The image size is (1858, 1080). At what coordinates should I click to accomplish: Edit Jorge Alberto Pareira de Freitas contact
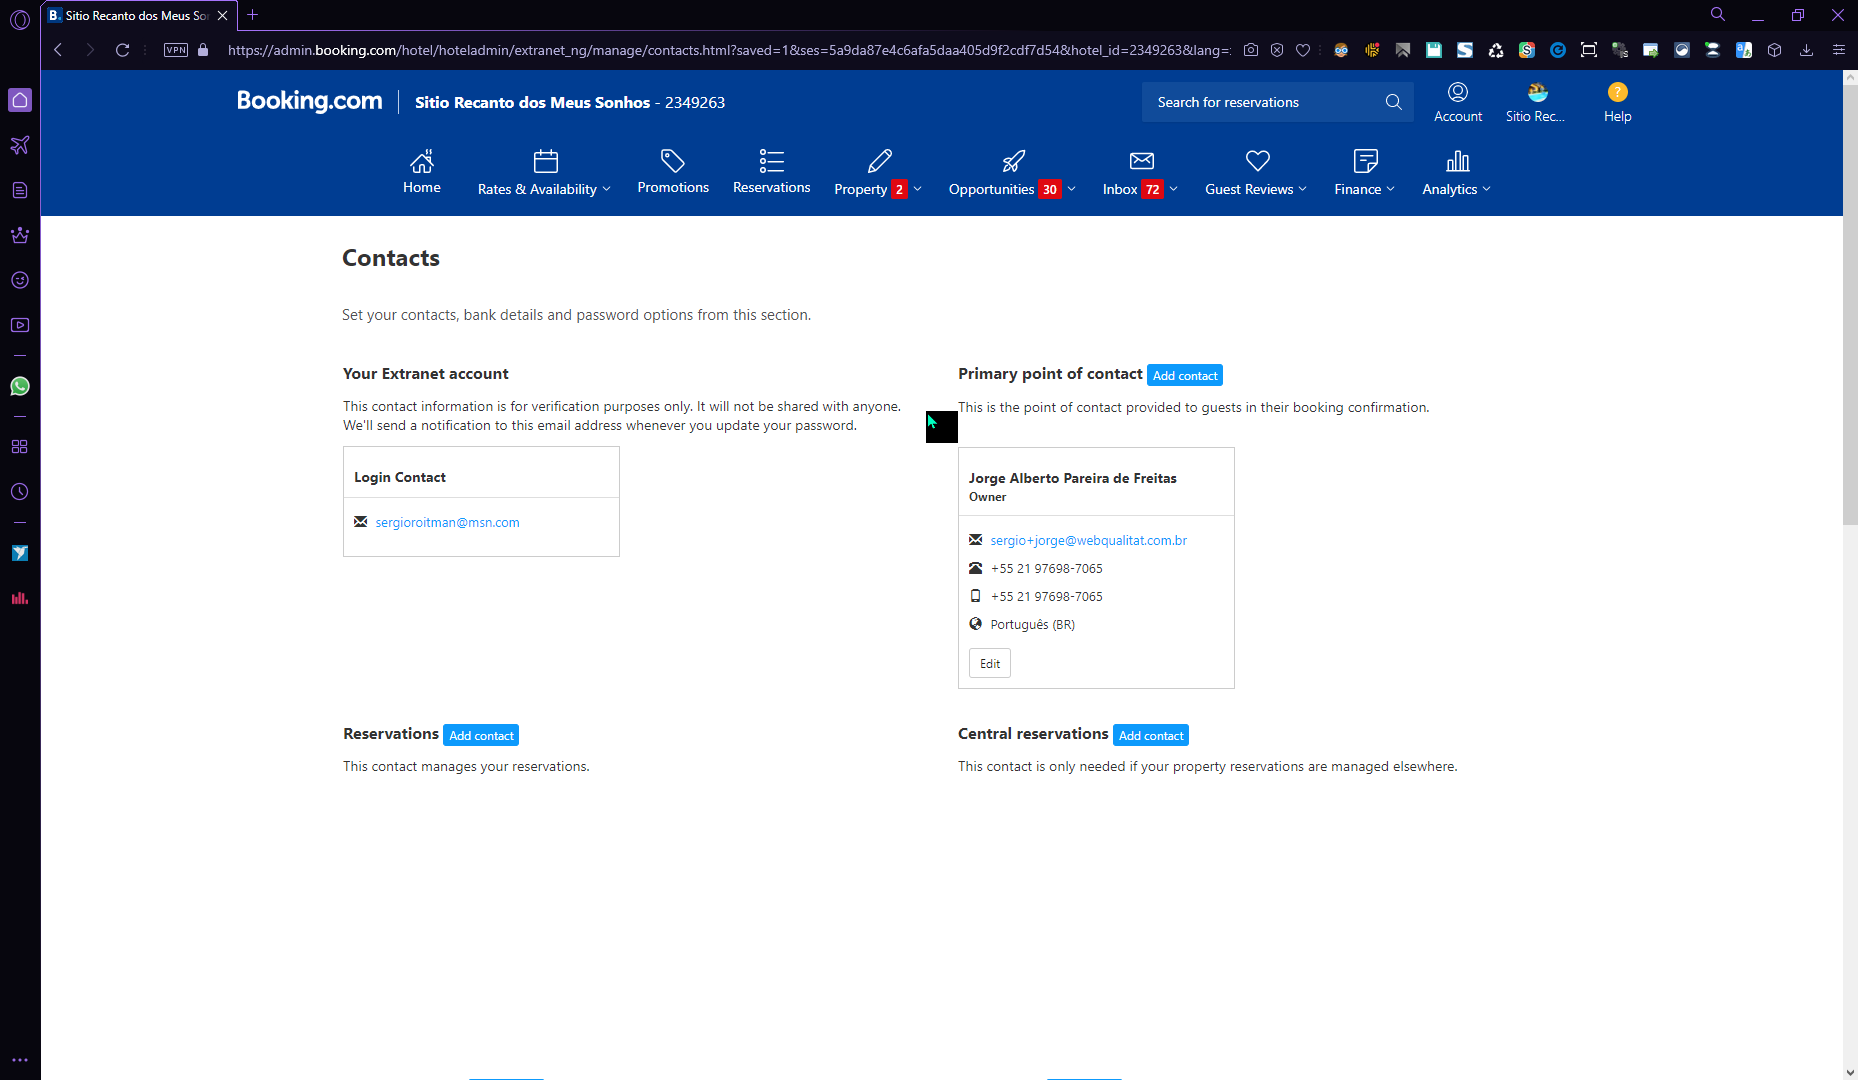click(990, 663)
